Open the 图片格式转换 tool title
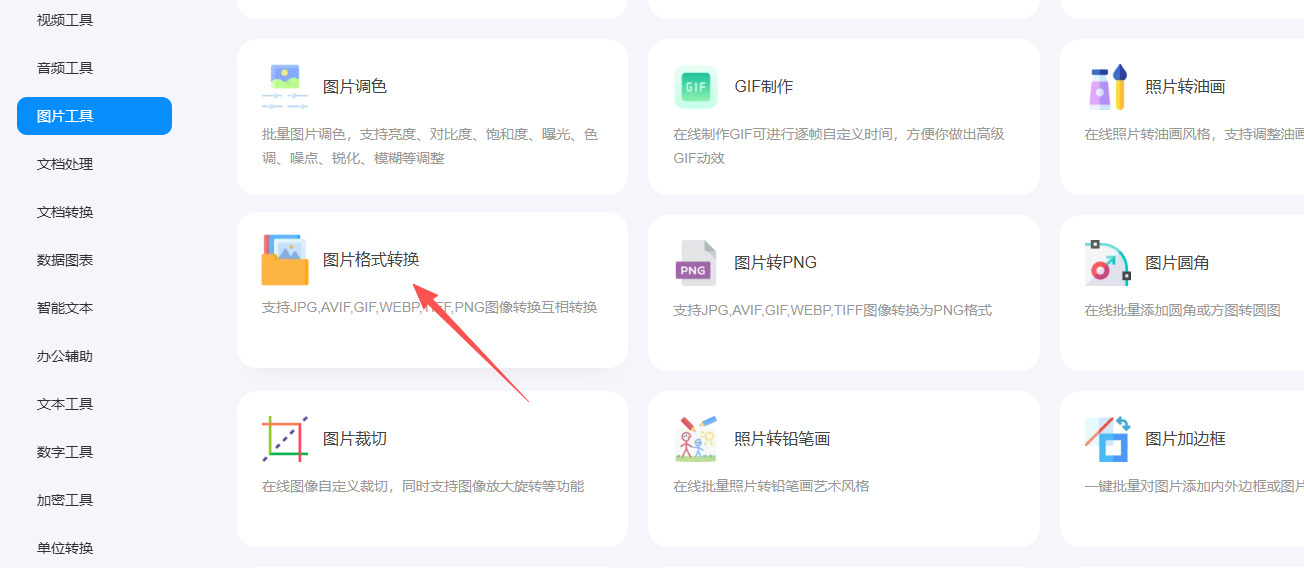The width and height of the screenshot is (1304, 568). pos(371,260)
